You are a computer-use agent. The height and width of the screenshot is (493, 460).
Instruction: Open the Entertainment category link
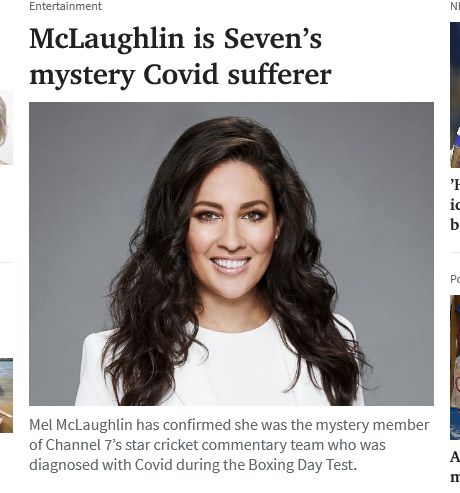click(65, 6)
